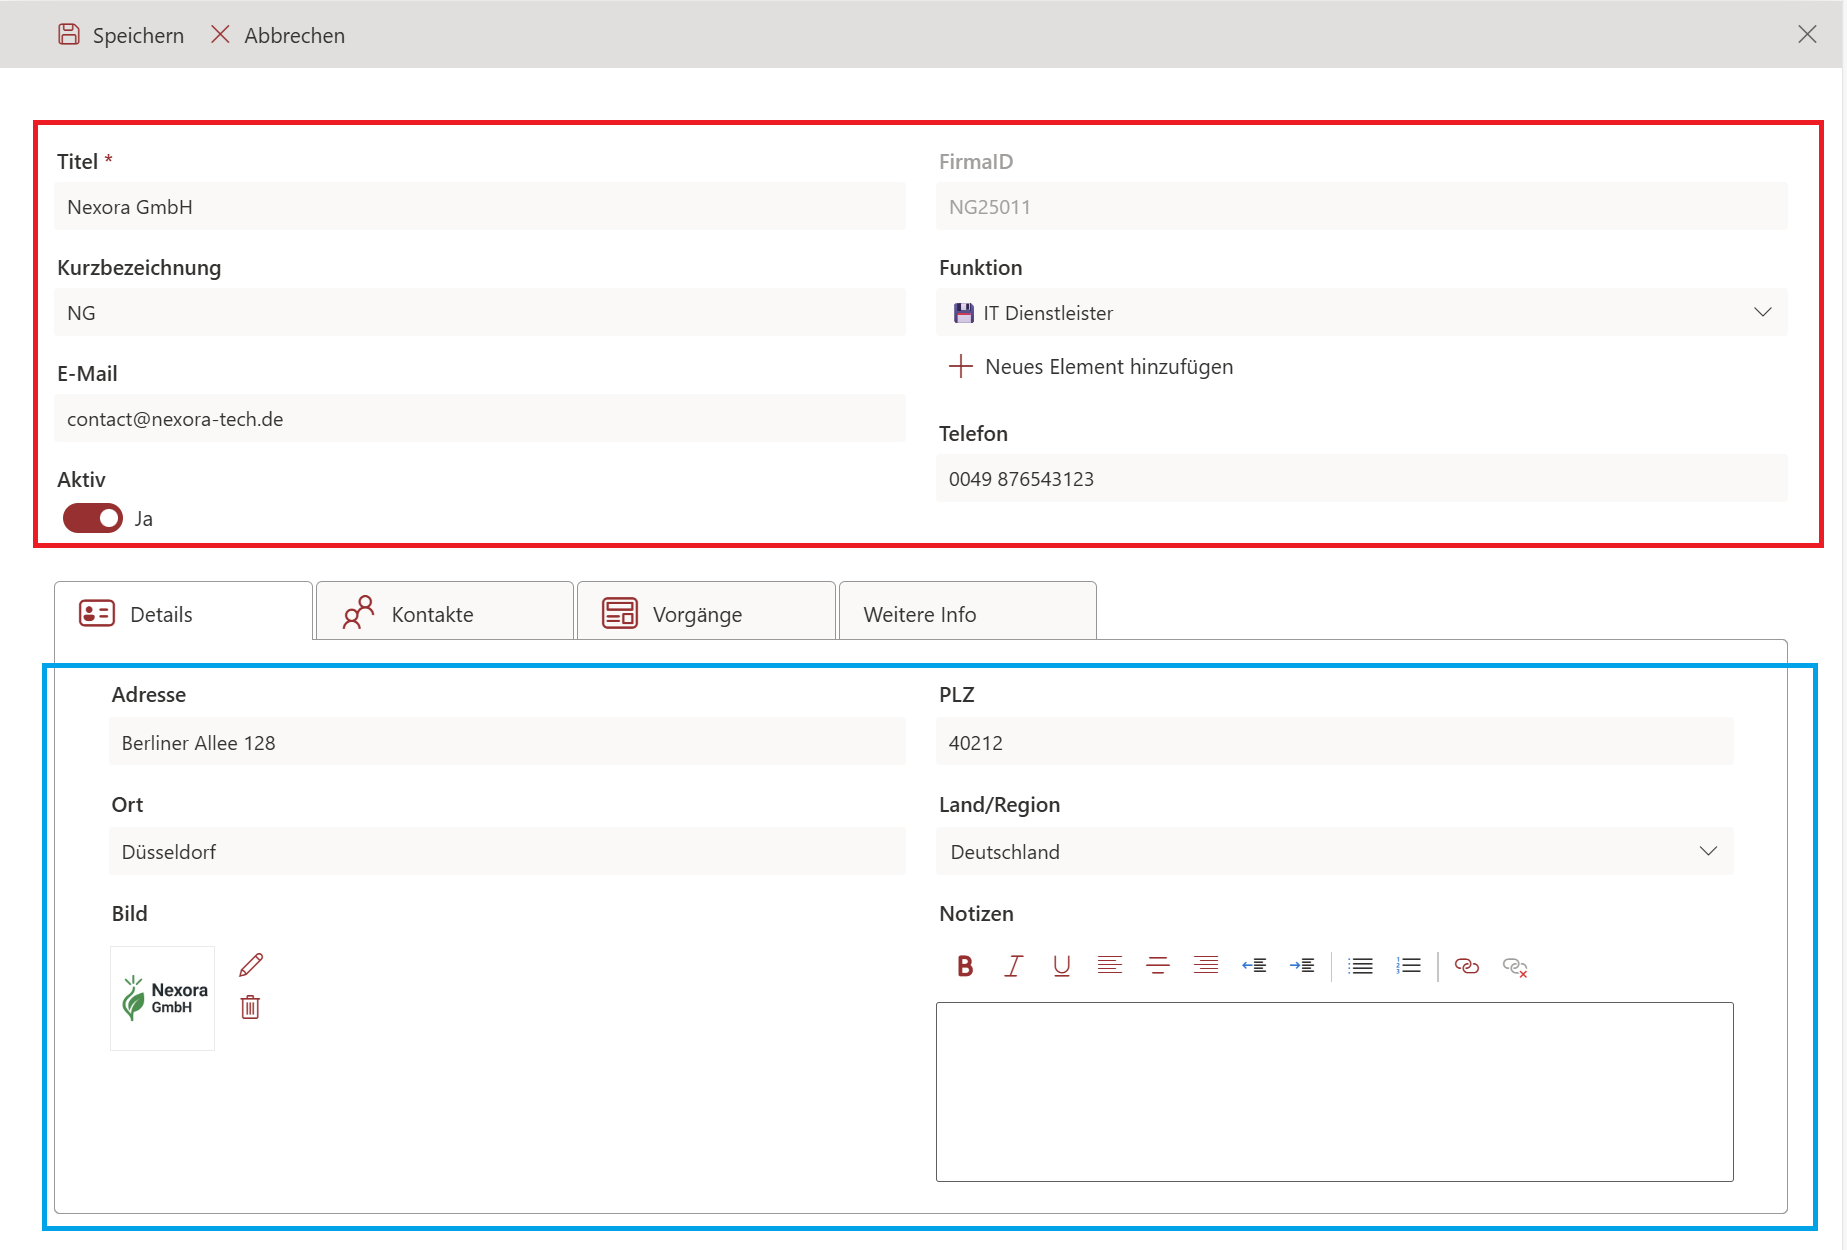Click into the E-Mail input field
Image resolution: width=1847 pixels, height=1250 pixels.
coord(480,419)
